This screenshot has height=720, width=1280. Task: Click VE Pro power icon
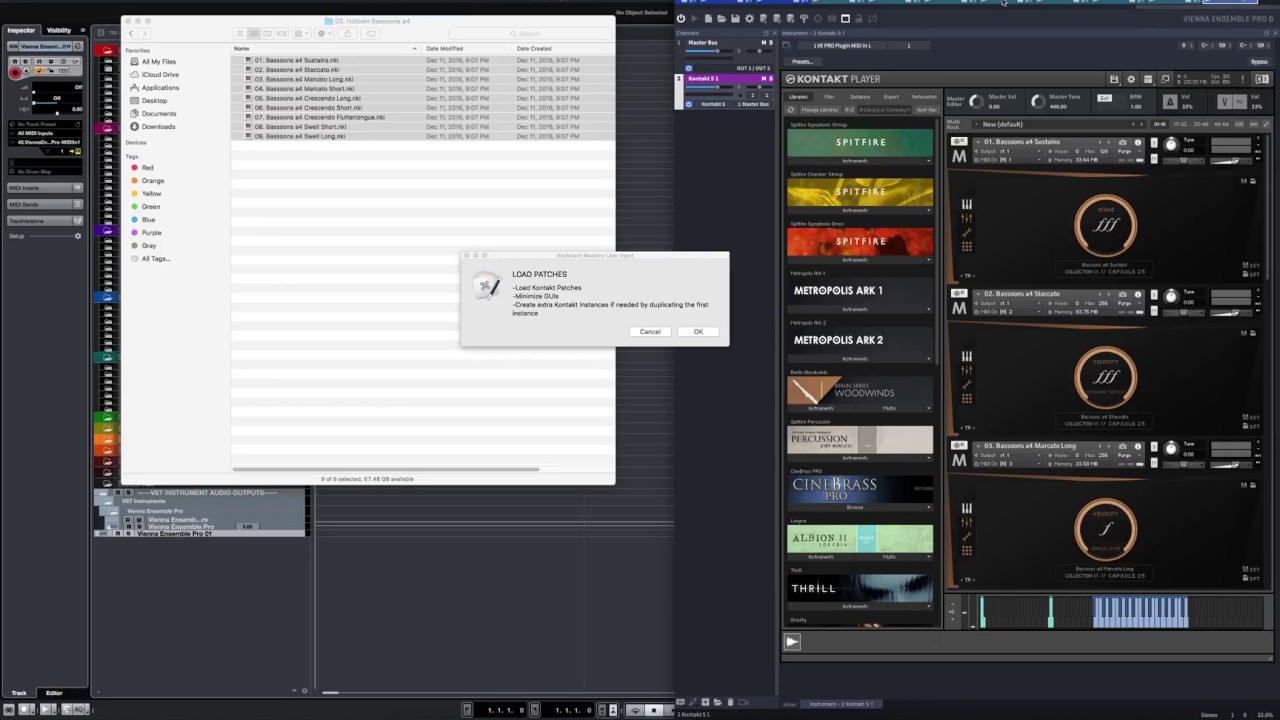pyautogui.click(x=681, y=18)
